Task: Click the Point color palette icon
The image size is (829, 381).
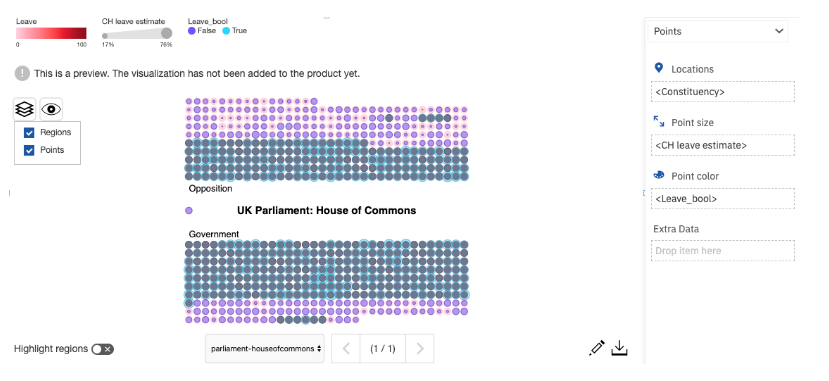Action: pos(659,175)
